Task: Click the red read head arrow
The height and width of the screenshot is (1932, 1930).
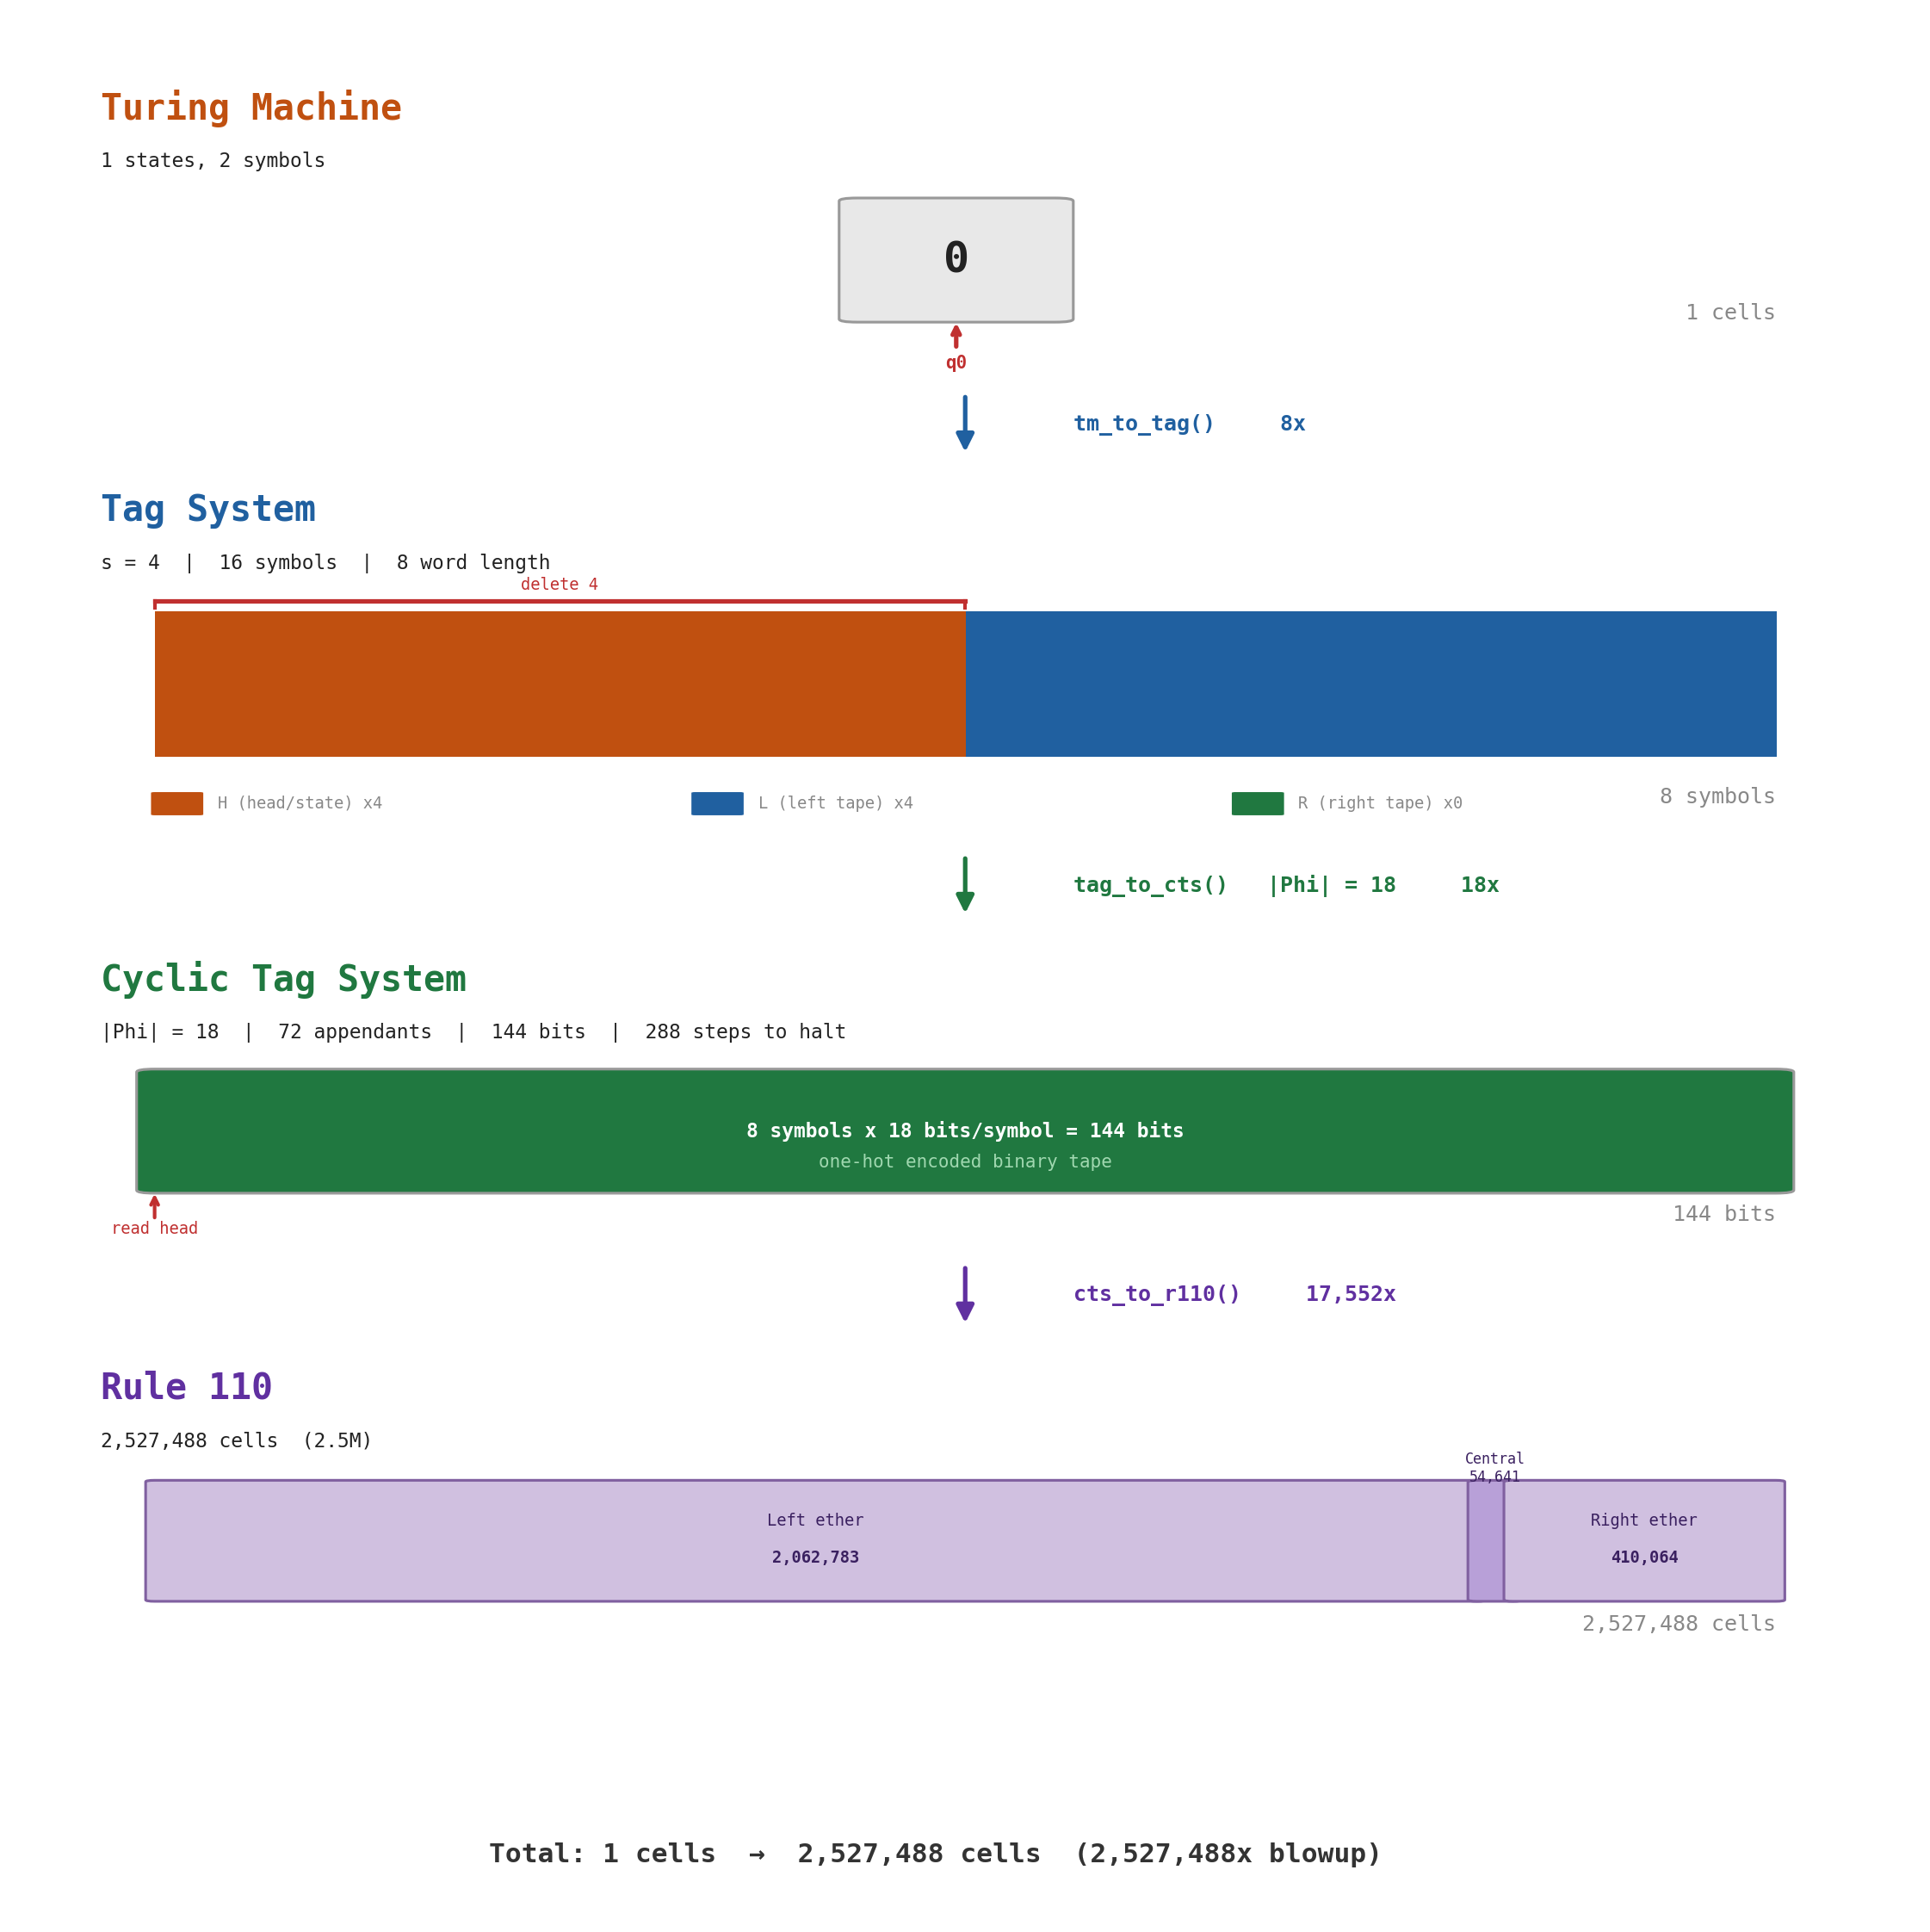Action: coord(154,1207)
